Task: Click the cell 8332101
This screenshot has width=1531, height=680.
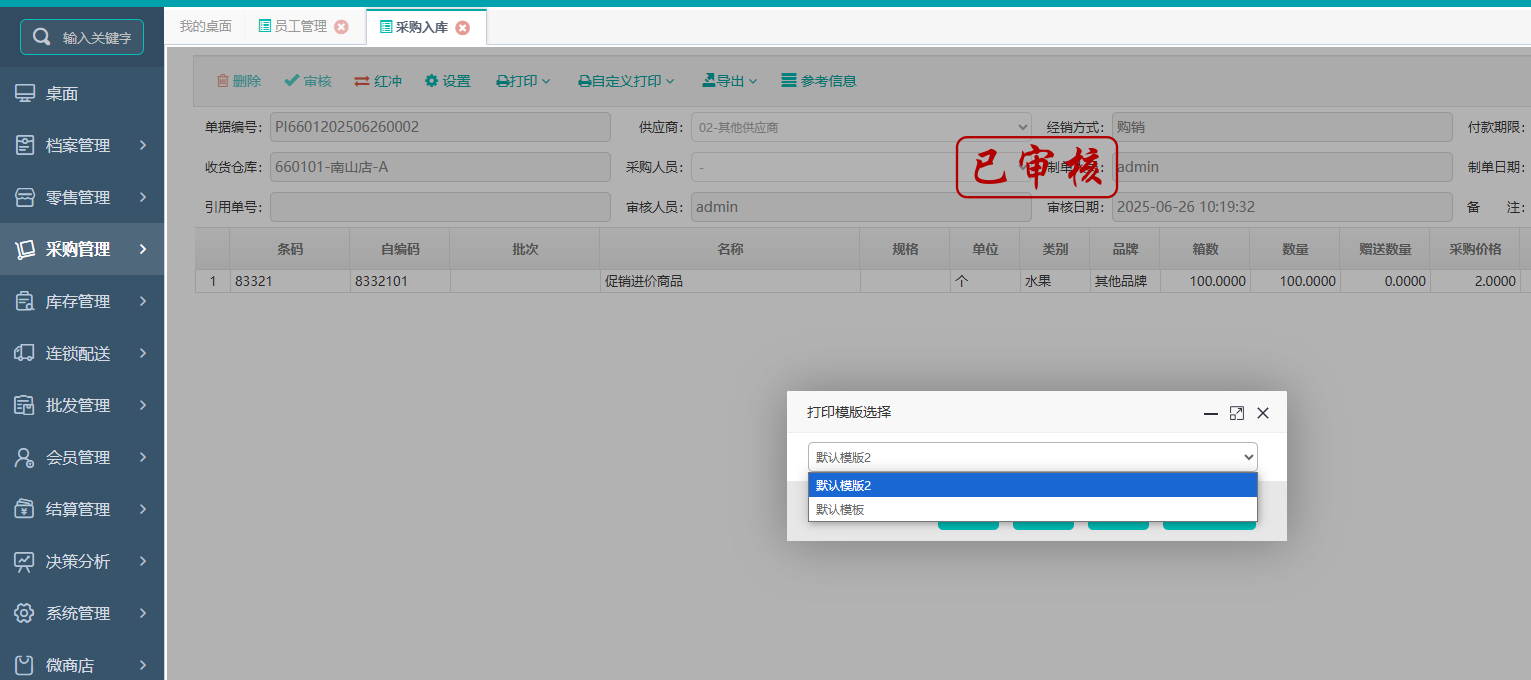Action: pyautogui.click(x=400, y=282)
